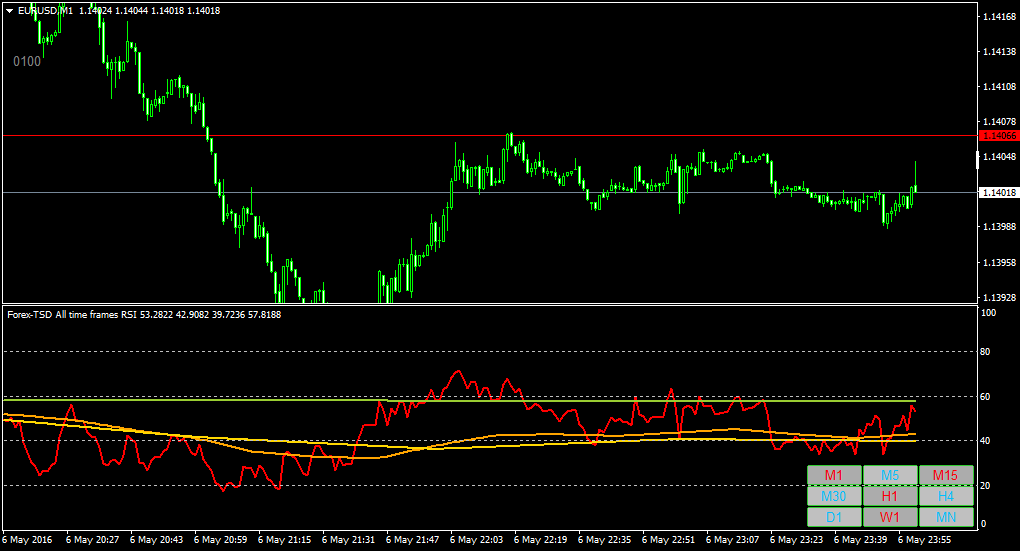Image resolution: width=1020 pixels, height=551 pixels.
Task: Select the MN timeframe button
Action: tap(946, 517)
